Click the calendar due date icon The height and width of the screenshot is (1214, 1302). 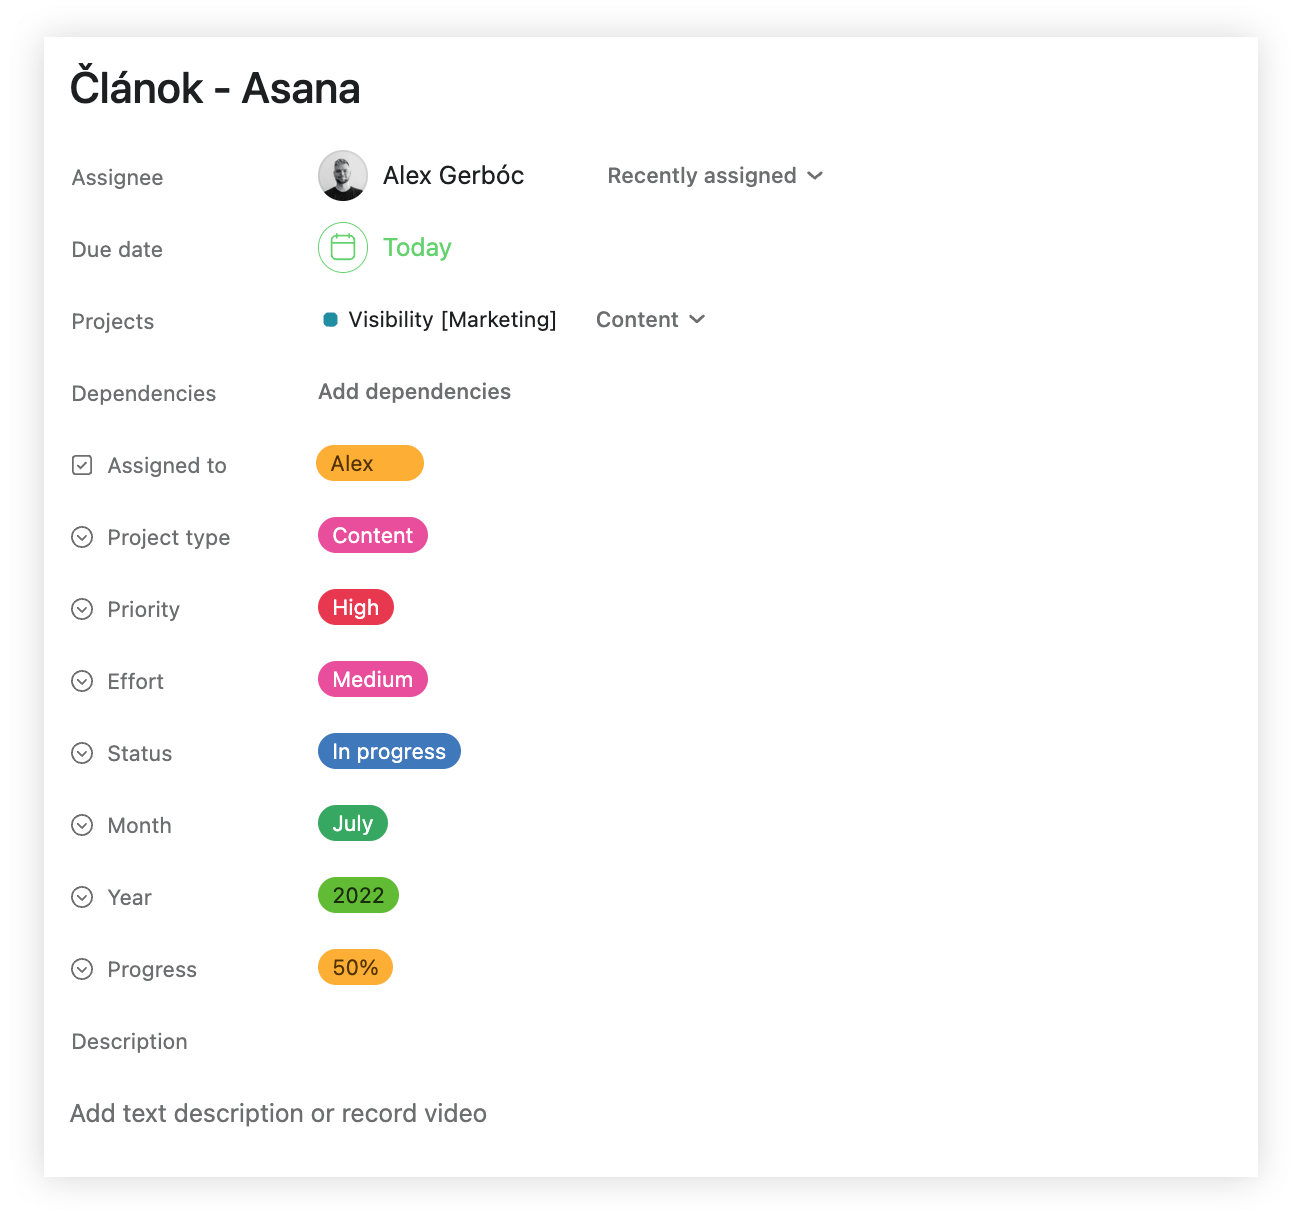tap(343, 247)
